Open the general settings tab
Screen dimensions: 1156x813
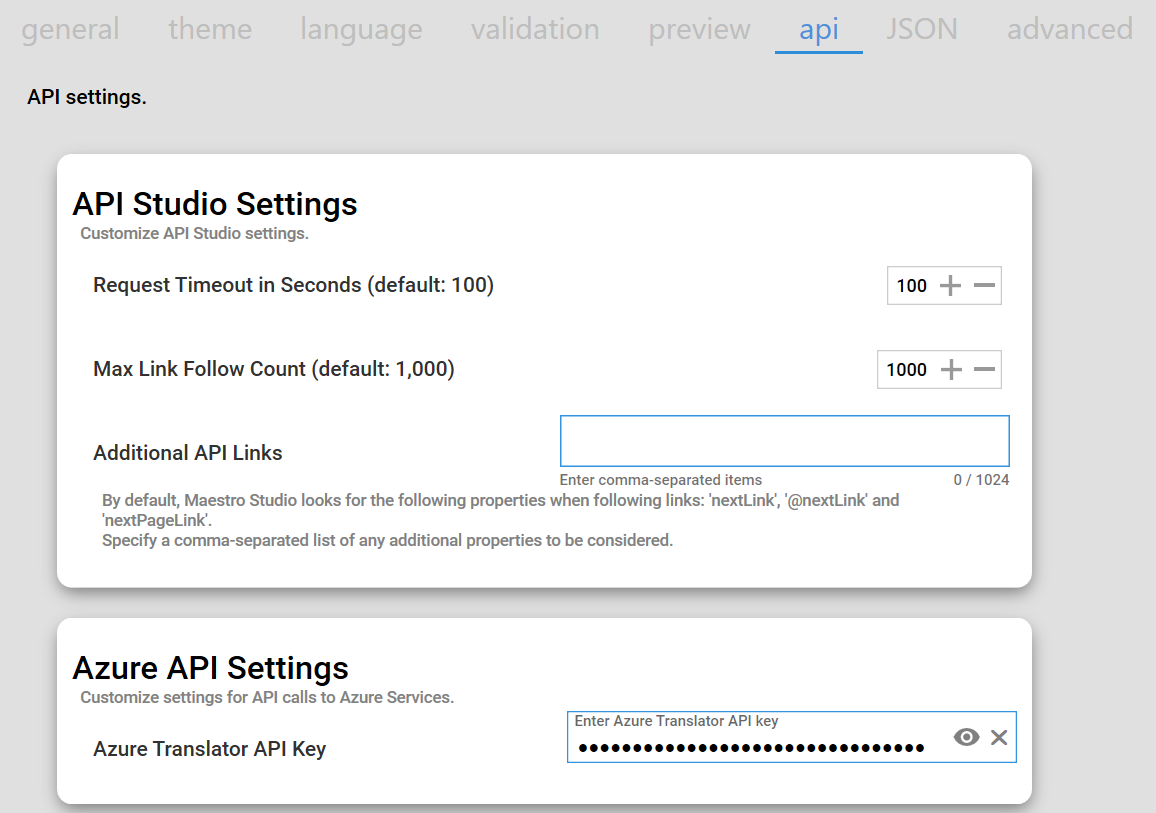tap(70, 30)
